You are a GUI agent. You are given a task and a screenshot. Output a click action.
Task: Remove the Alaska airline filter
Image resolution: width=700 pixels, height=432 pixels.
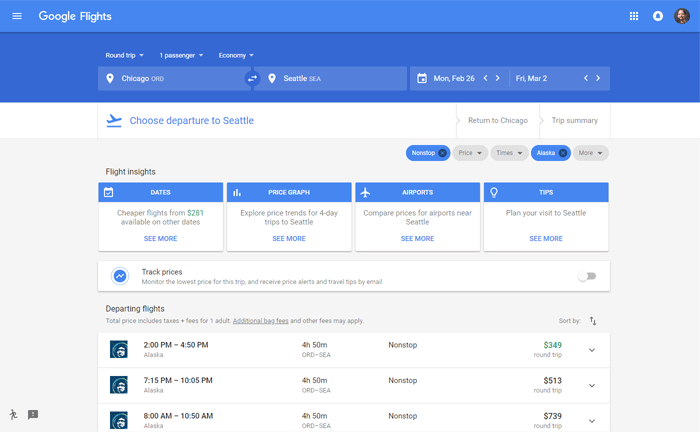(563, 153)
